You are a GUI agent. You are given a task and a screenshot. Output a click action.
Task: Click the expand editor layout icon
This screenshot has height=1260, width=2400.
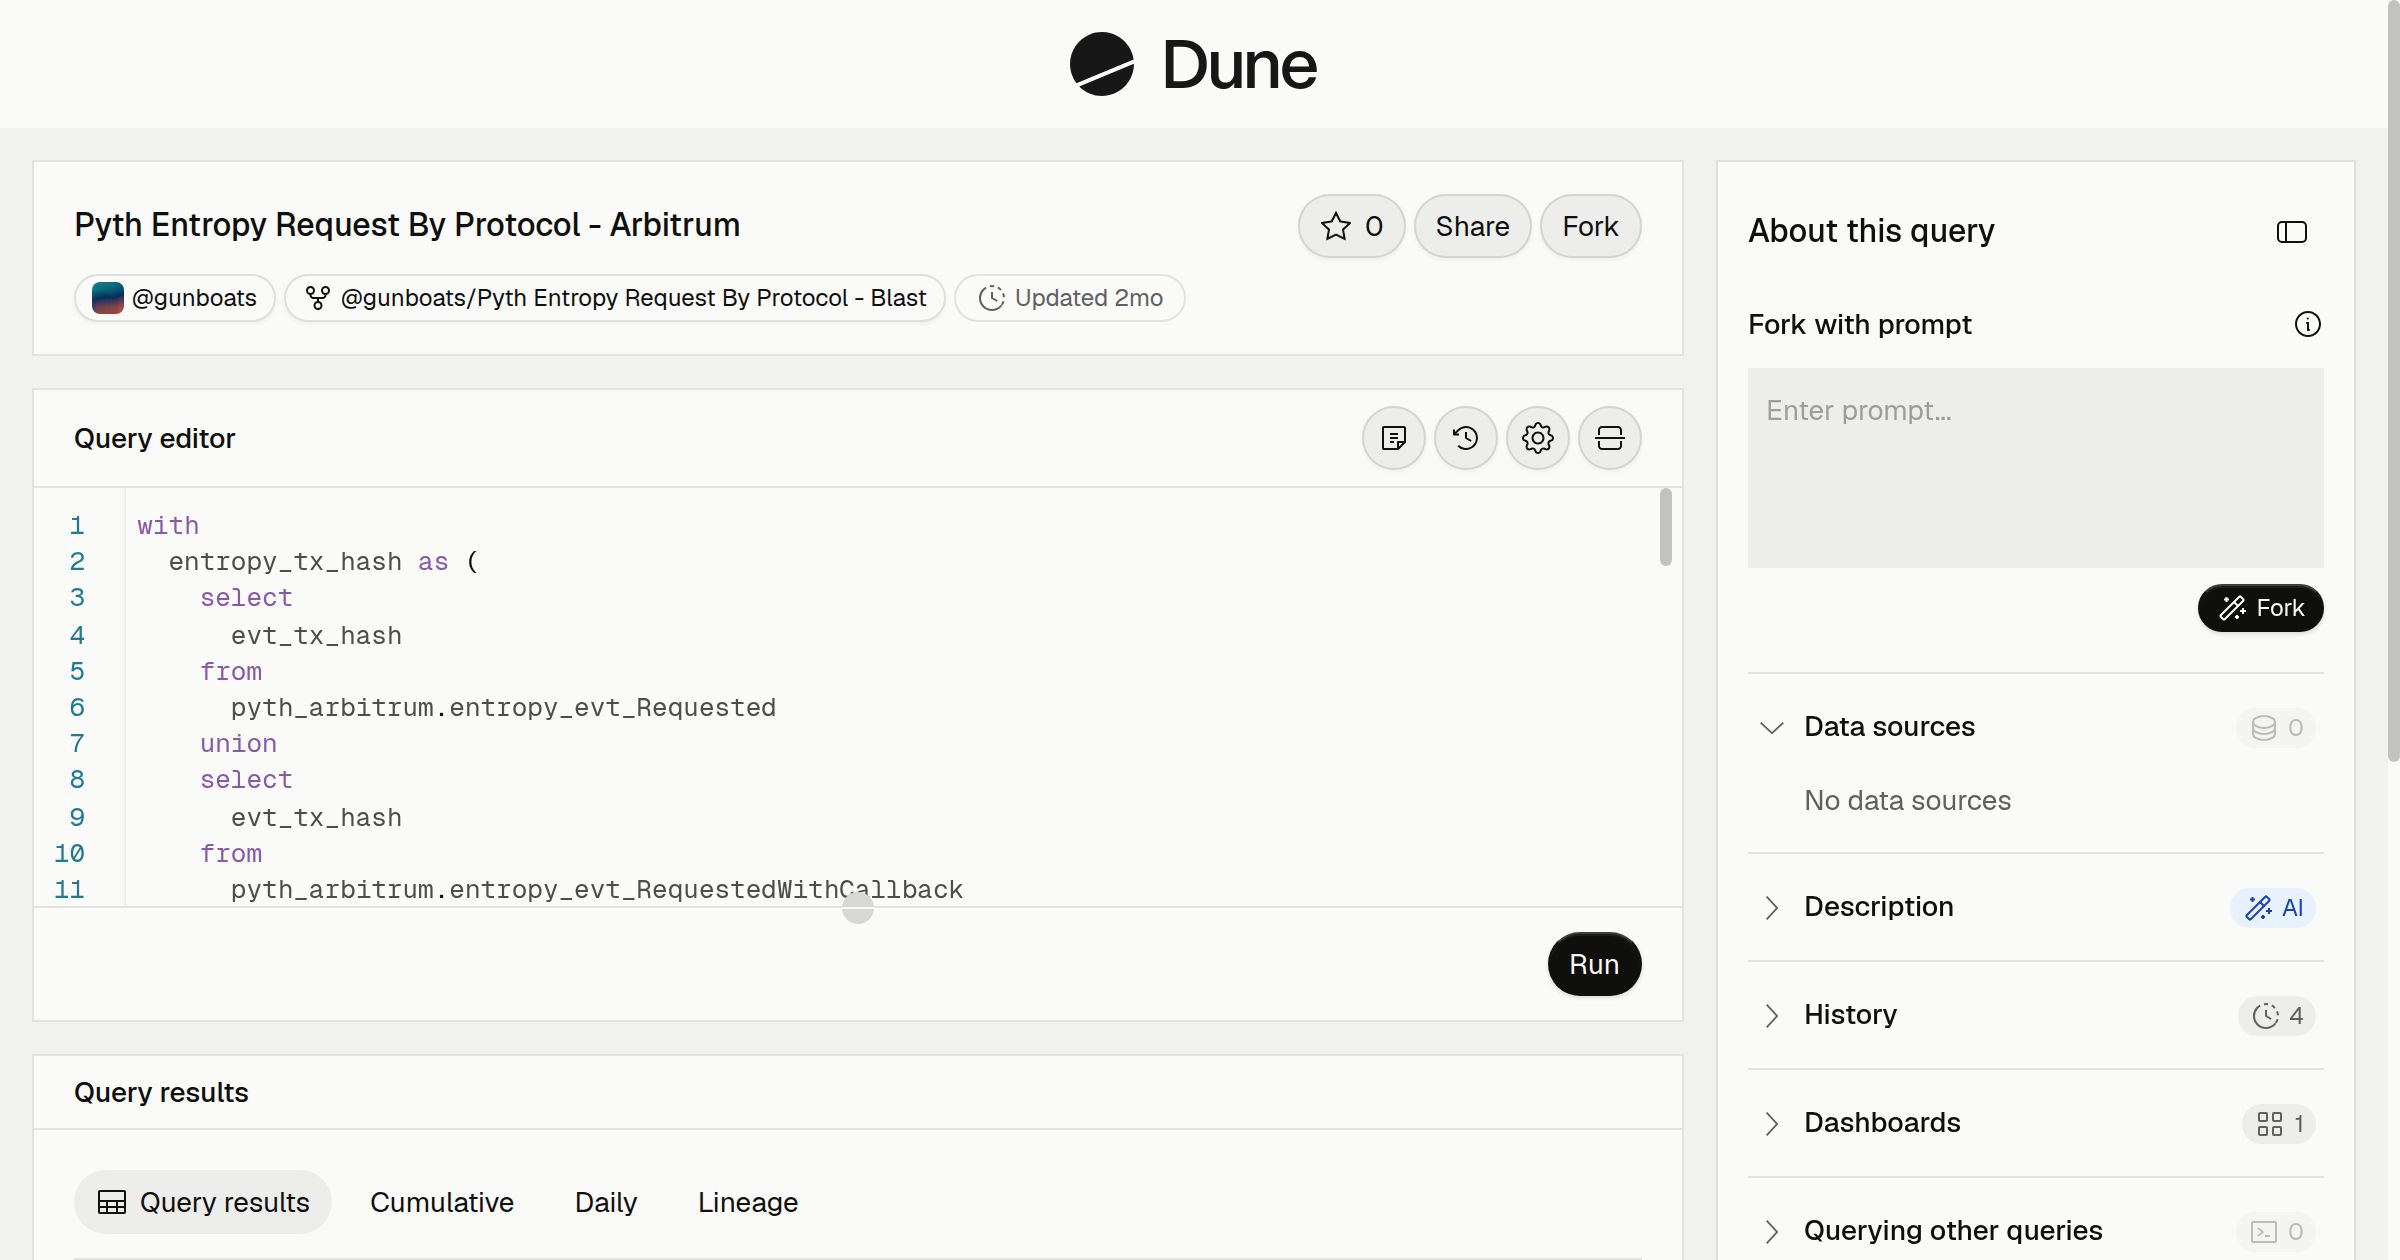[1609, 438]
